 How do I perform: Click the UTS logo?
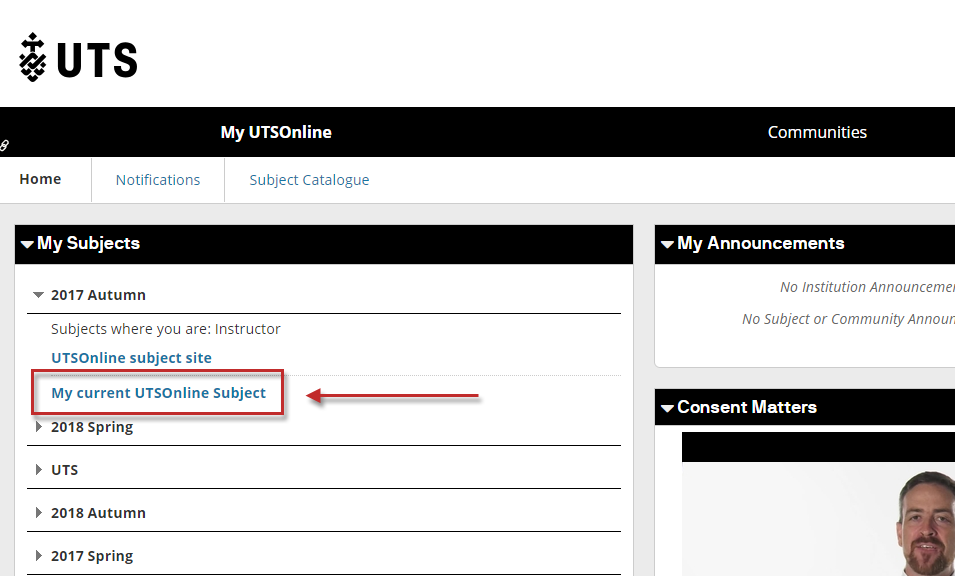tap(78, 58)
